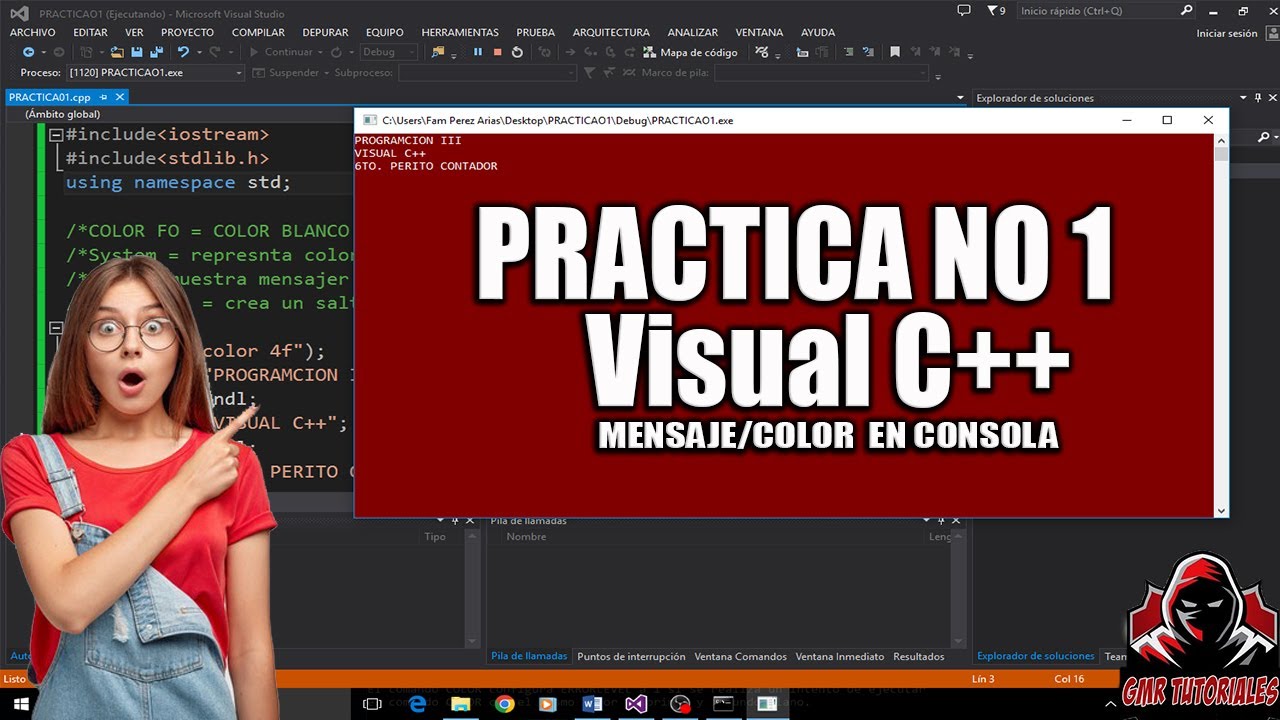Click the Redo arrow icon
The image size is (1280, 720).
(214, 52)
